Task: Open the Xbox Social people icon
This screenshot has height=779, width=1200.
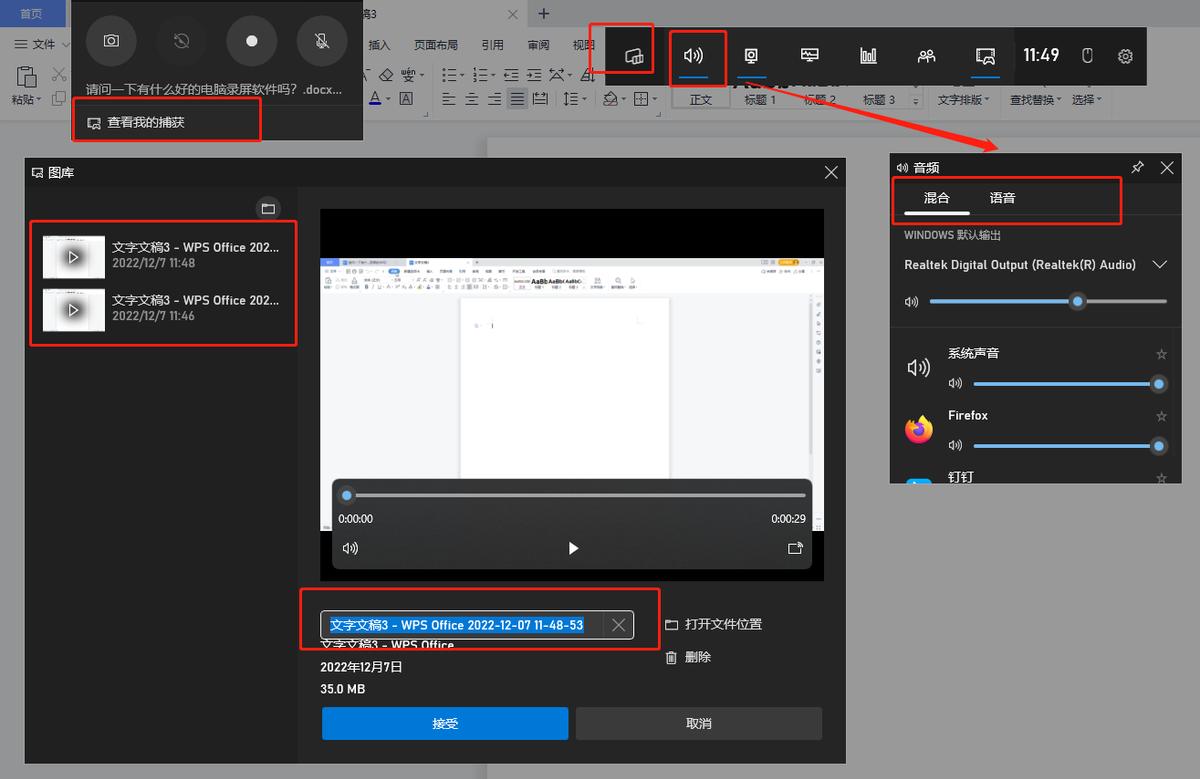Action: click(926, 56)
